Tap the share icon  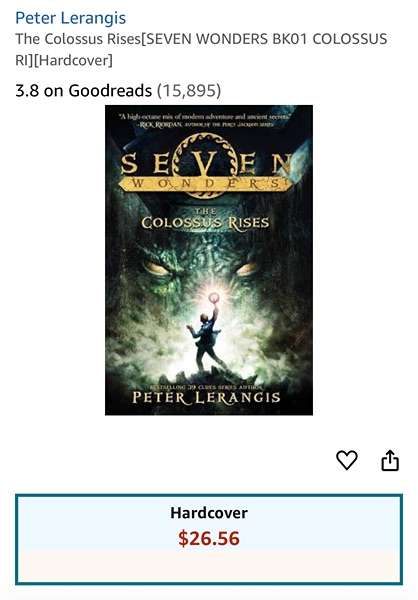(x=390, y=460)
